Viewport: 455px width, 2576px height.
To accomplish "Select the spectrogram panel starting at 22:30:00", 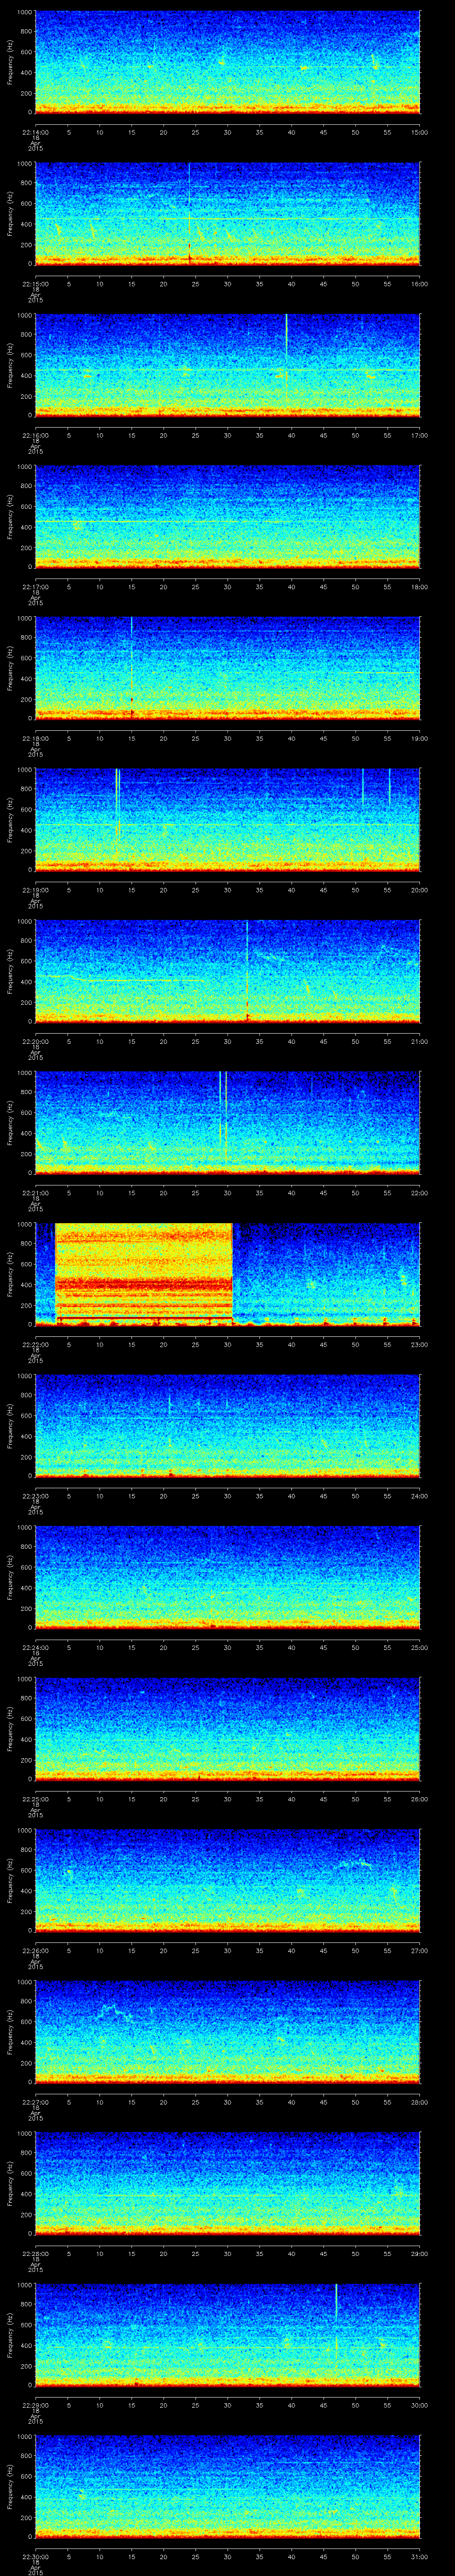I will (x=228, y=2486).
